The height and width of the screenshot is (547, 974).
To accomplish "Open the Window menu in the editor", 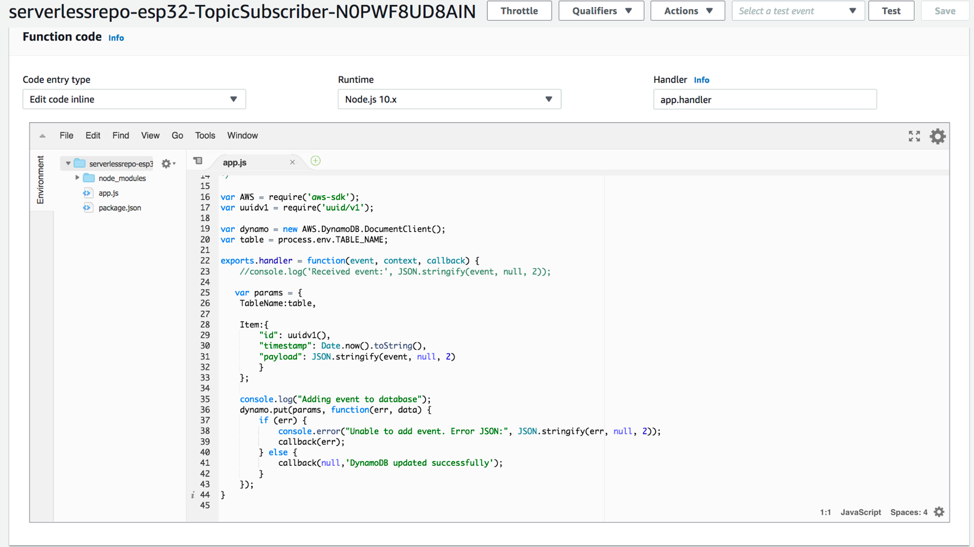I will click(242, 135).
